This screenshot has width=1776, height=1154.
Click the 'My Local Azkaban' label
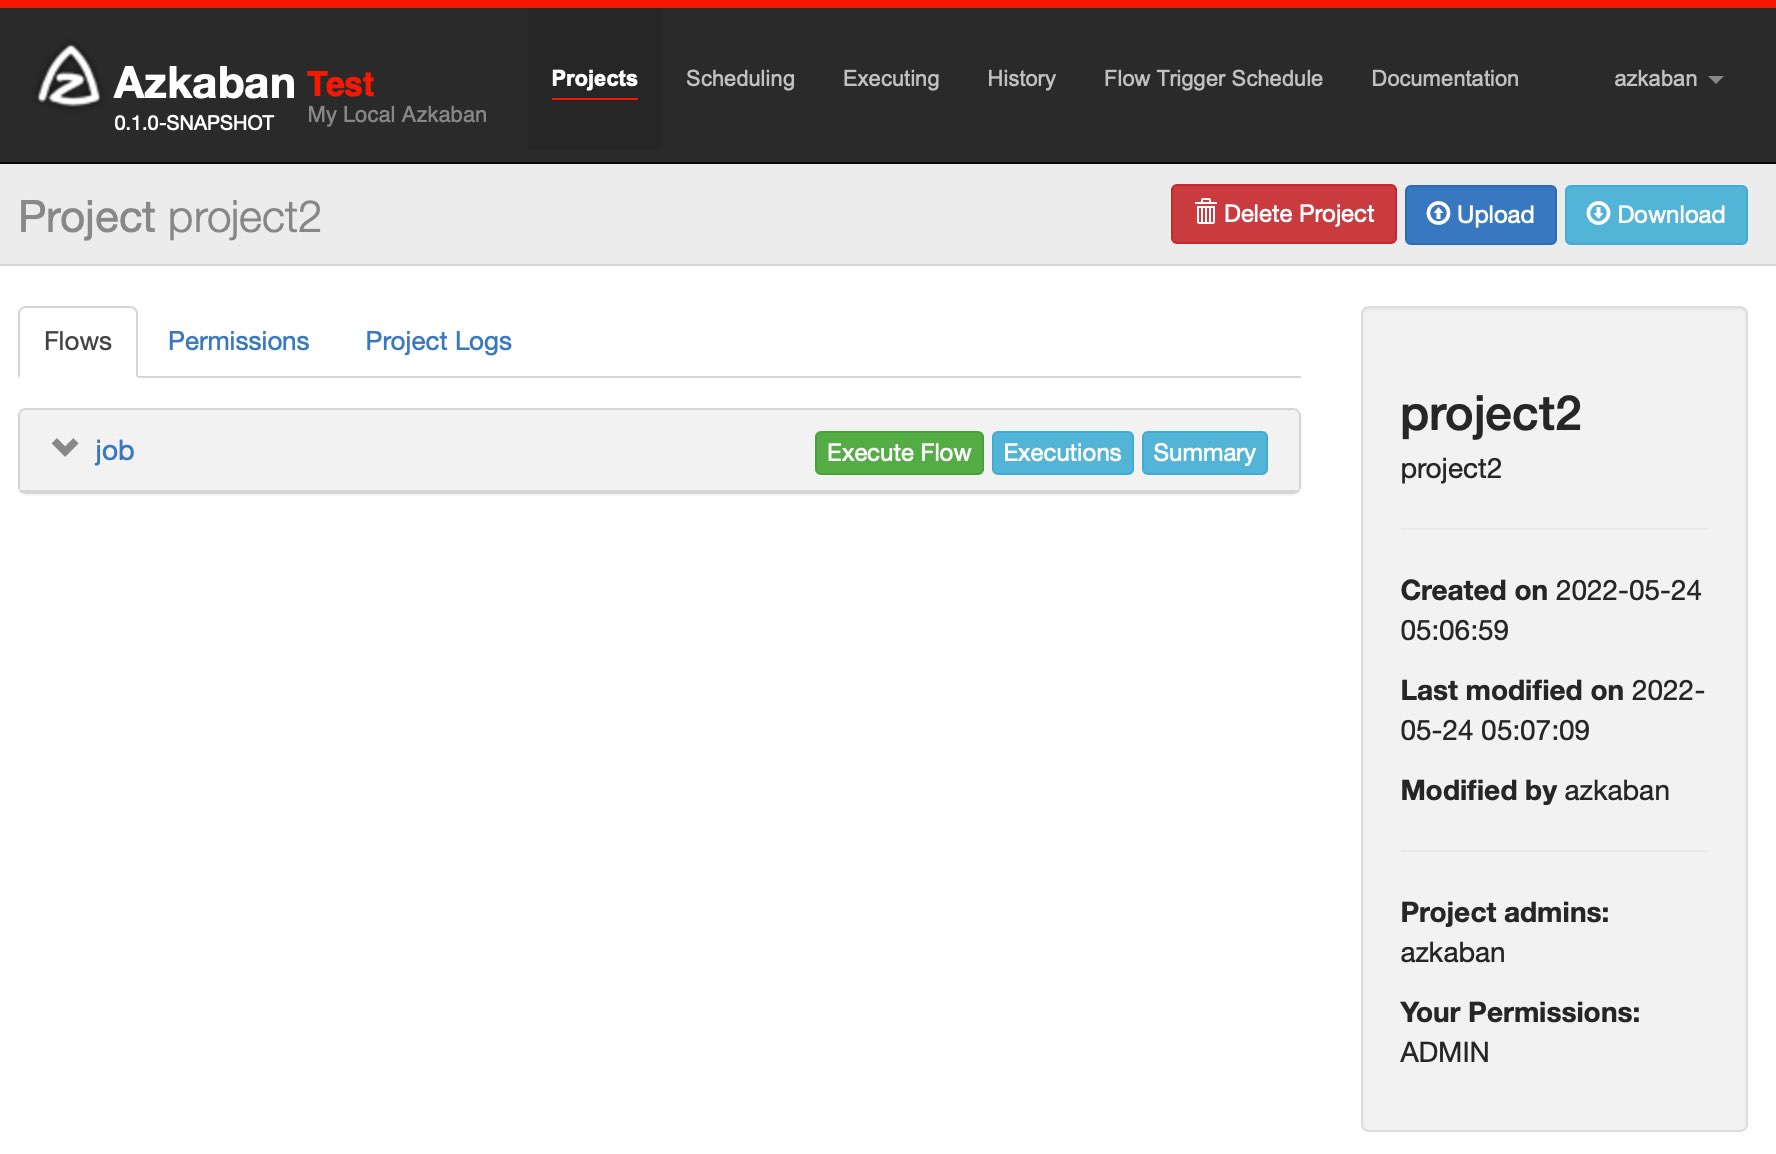tap(397, 115)
